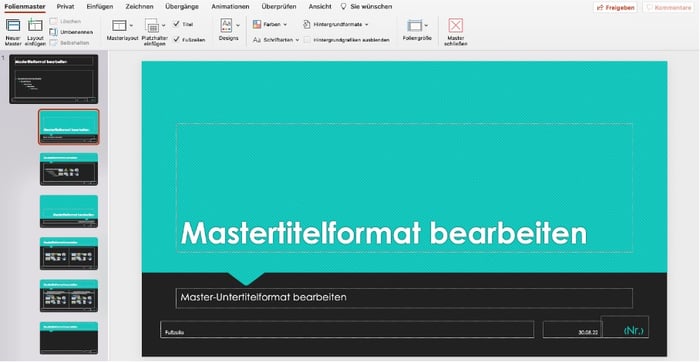Image resolution: width=700 pixels, height=362 pixels.
Task: Select the slide master thumbnail numbered 1
Action: (x=54, y=79)
